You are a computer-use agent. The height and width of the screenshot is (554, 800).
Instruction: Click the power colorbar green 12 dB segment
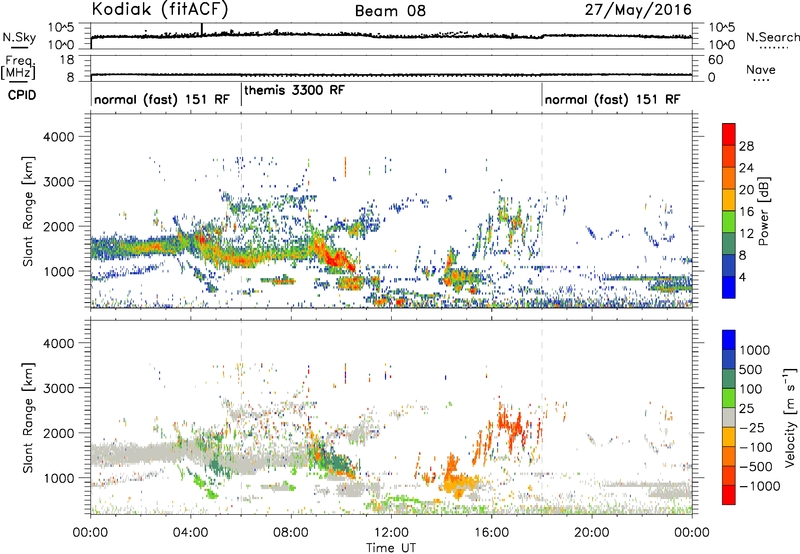tap(729, 222)
